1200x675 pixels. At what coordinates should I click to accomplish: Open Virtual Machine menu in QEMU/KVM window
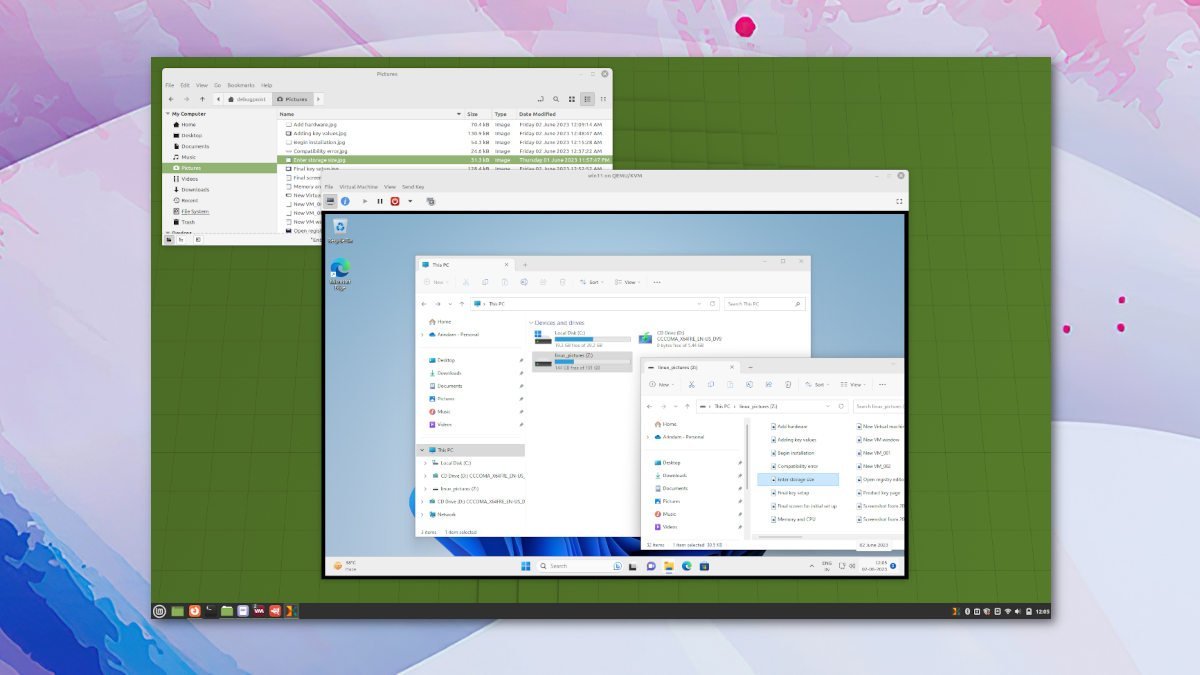(x=358, y=187)
